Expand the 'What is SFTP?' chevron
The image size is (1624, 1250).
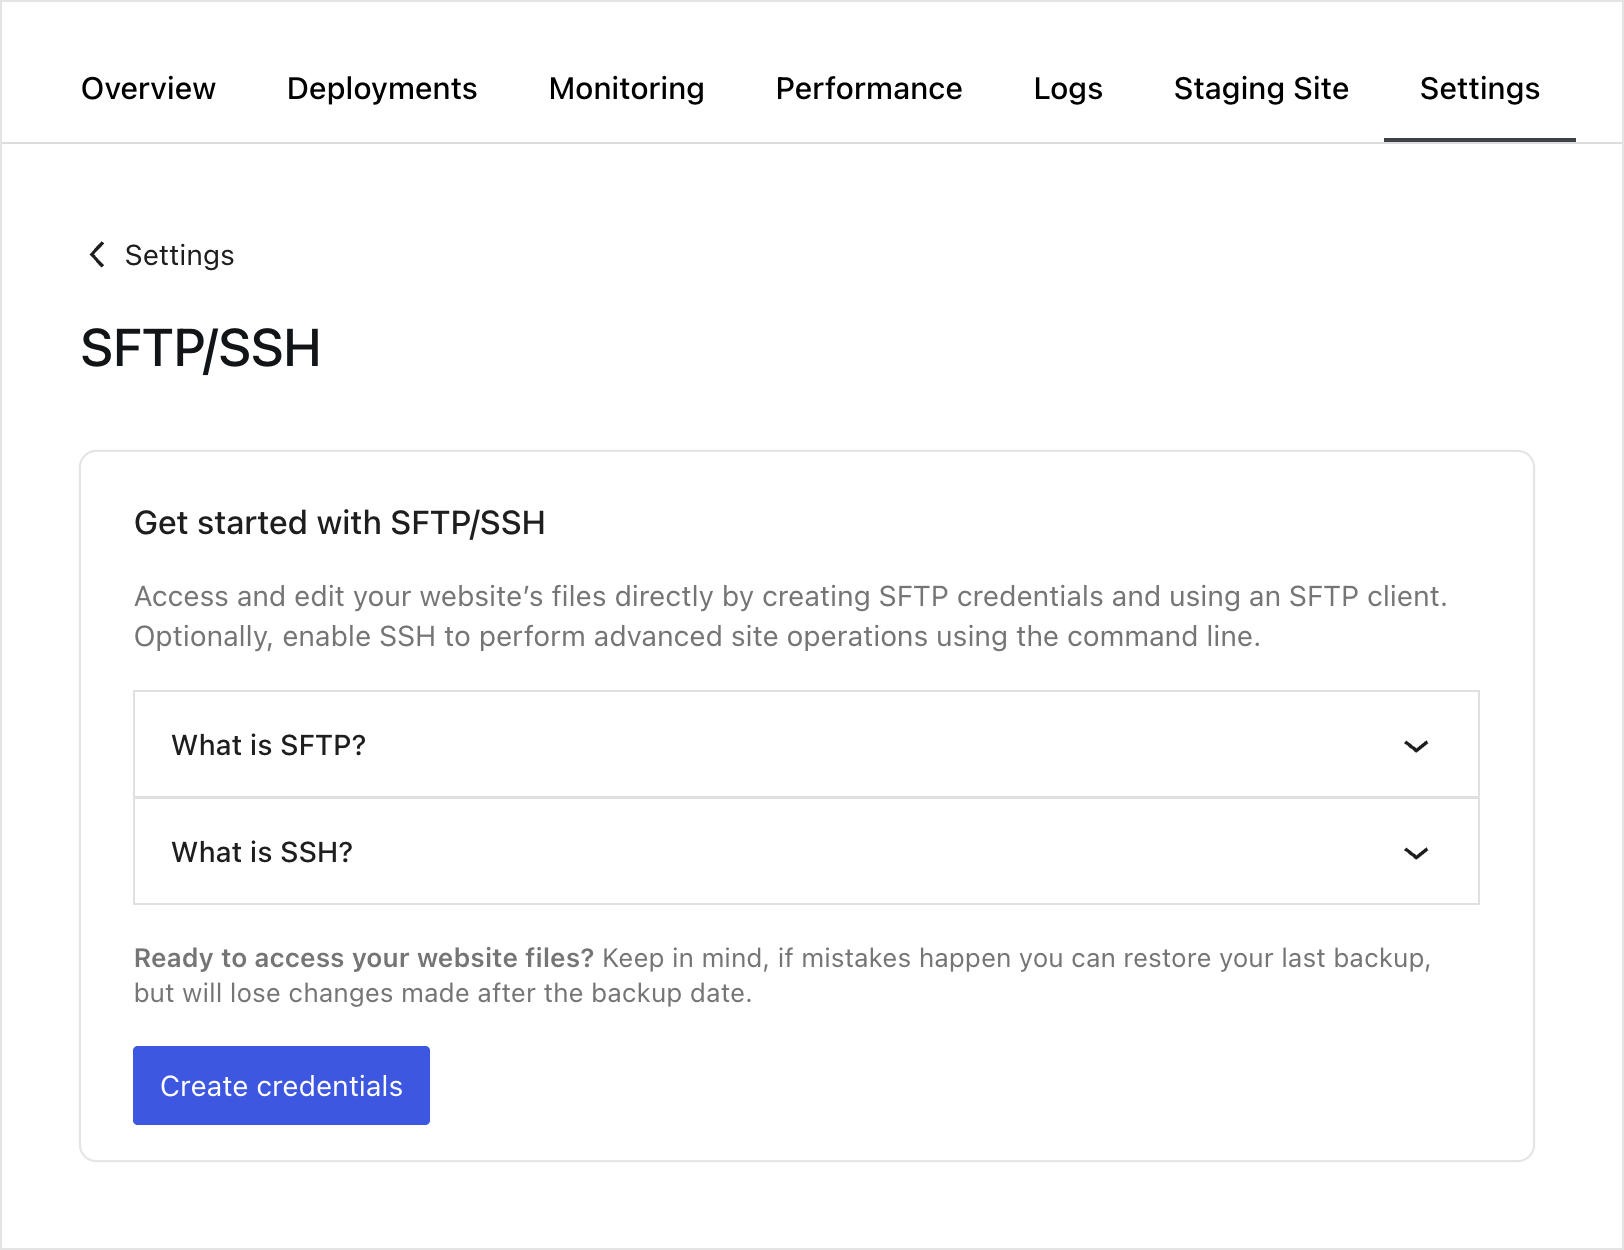1415,746
